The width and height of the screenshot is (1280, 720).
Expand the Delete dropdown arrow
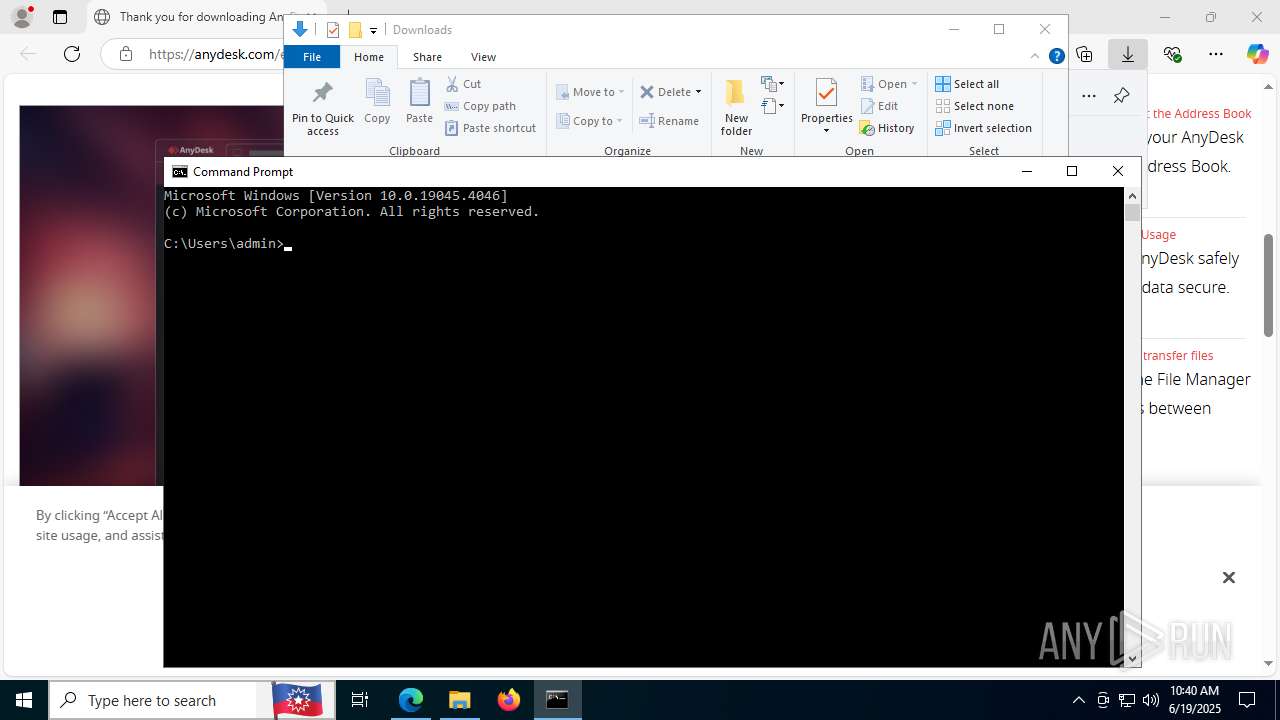pos(698,92)
